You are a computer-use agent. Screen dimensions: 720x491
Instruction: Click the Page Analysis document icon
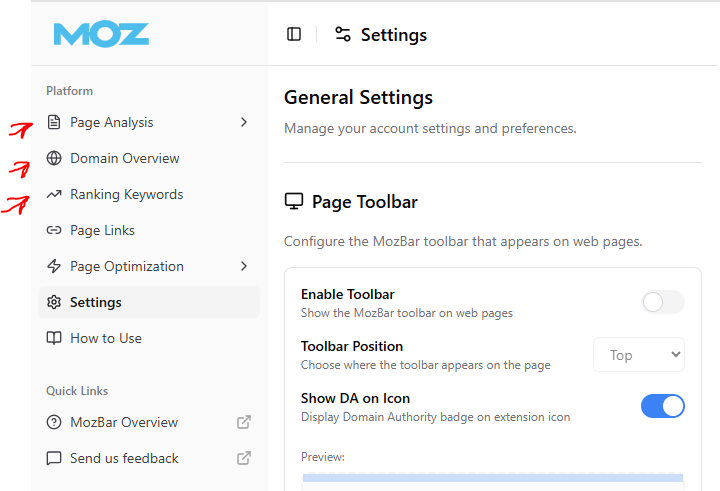[x=54, y=122]
